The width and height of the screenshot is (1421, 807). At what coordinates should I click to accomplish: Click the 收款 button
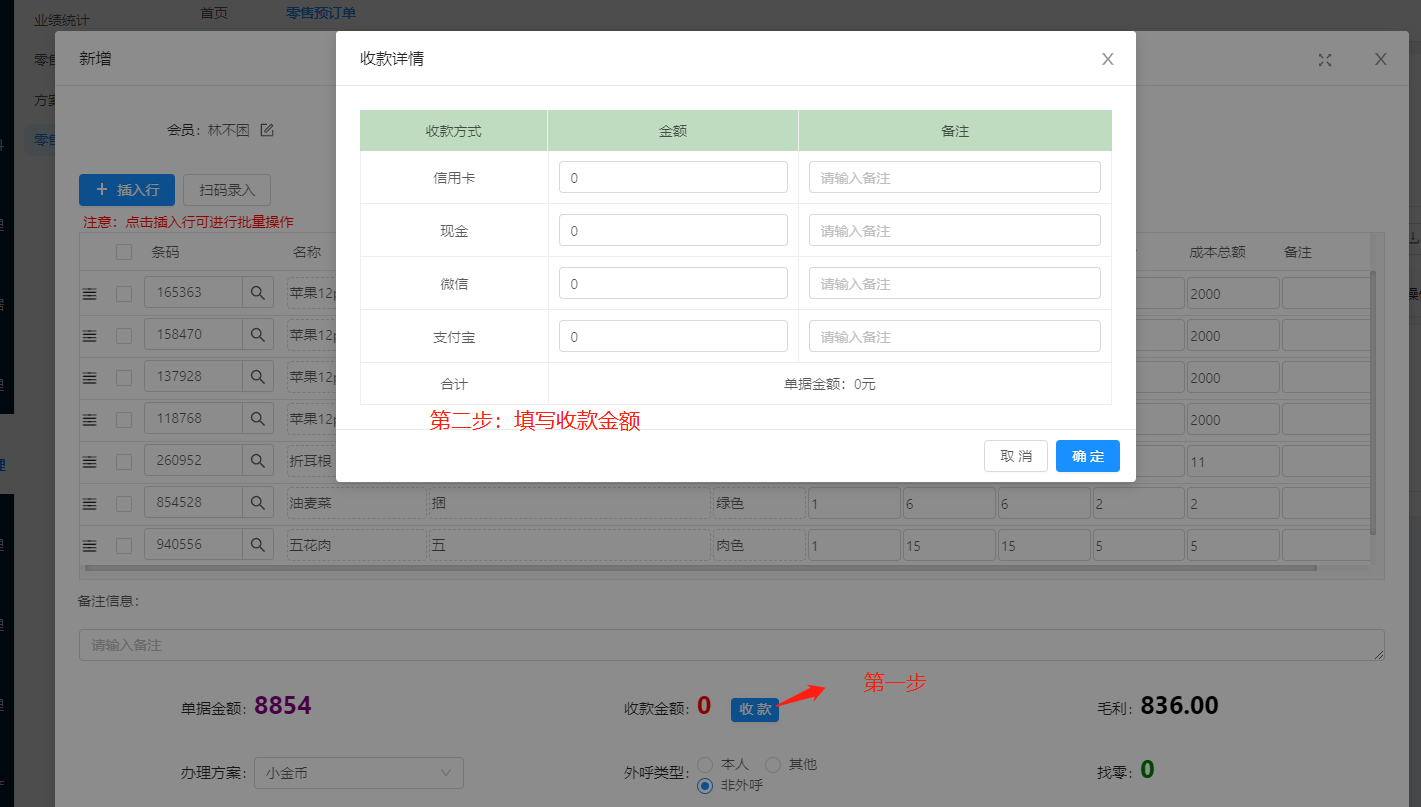755,709
